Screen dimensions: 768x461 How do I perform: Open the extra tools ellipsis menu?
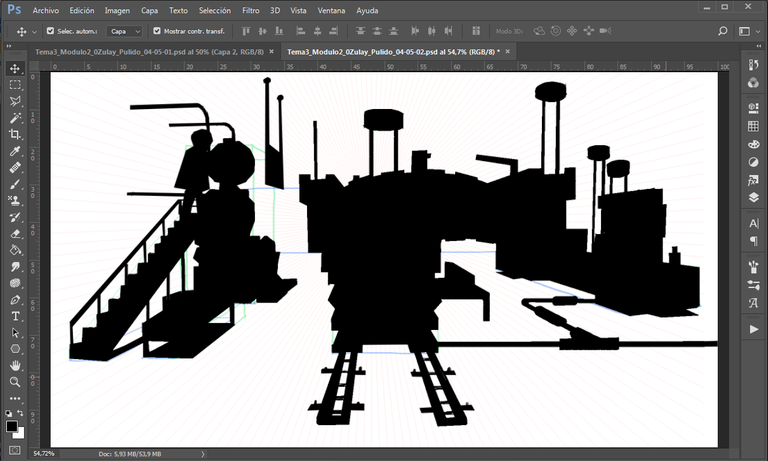pyautogui.click(x=15, y=398)
